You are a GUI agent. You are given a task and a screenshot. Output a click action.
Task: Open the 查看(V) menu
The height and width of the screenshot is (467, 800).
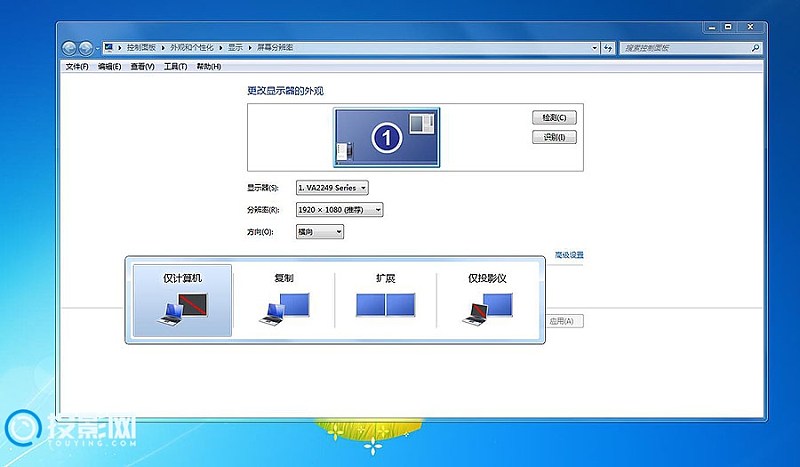point(142,66)
